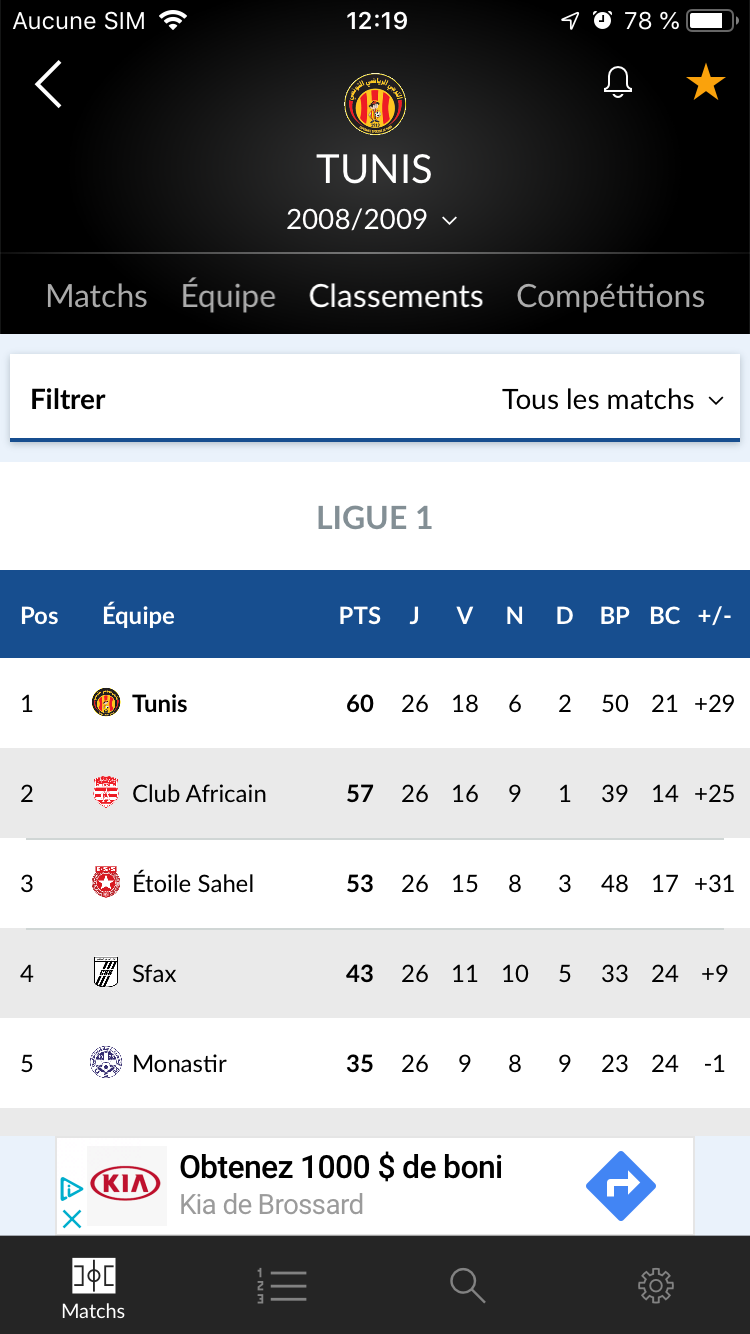Switch to the Matchs tab
Image resolution: width=750 pixels, height=1334 pixels.
tap(97, 296)
